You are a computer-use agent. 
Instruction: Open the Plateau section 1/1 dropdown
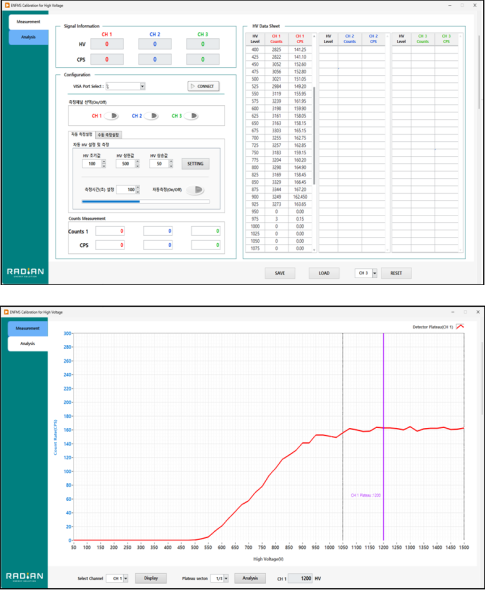tap(226, 578)
